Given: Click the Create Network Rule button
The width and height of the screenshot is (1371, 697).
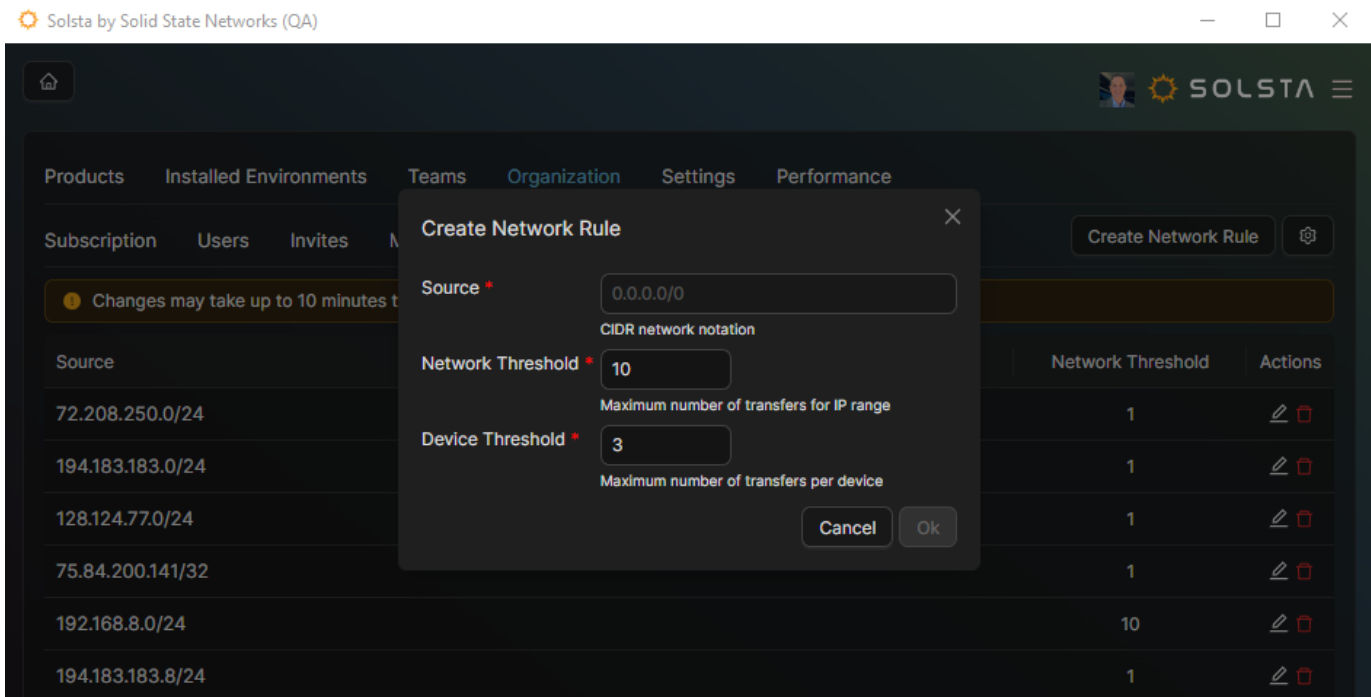Looking at the screenshot, I should pos(1173,236).
